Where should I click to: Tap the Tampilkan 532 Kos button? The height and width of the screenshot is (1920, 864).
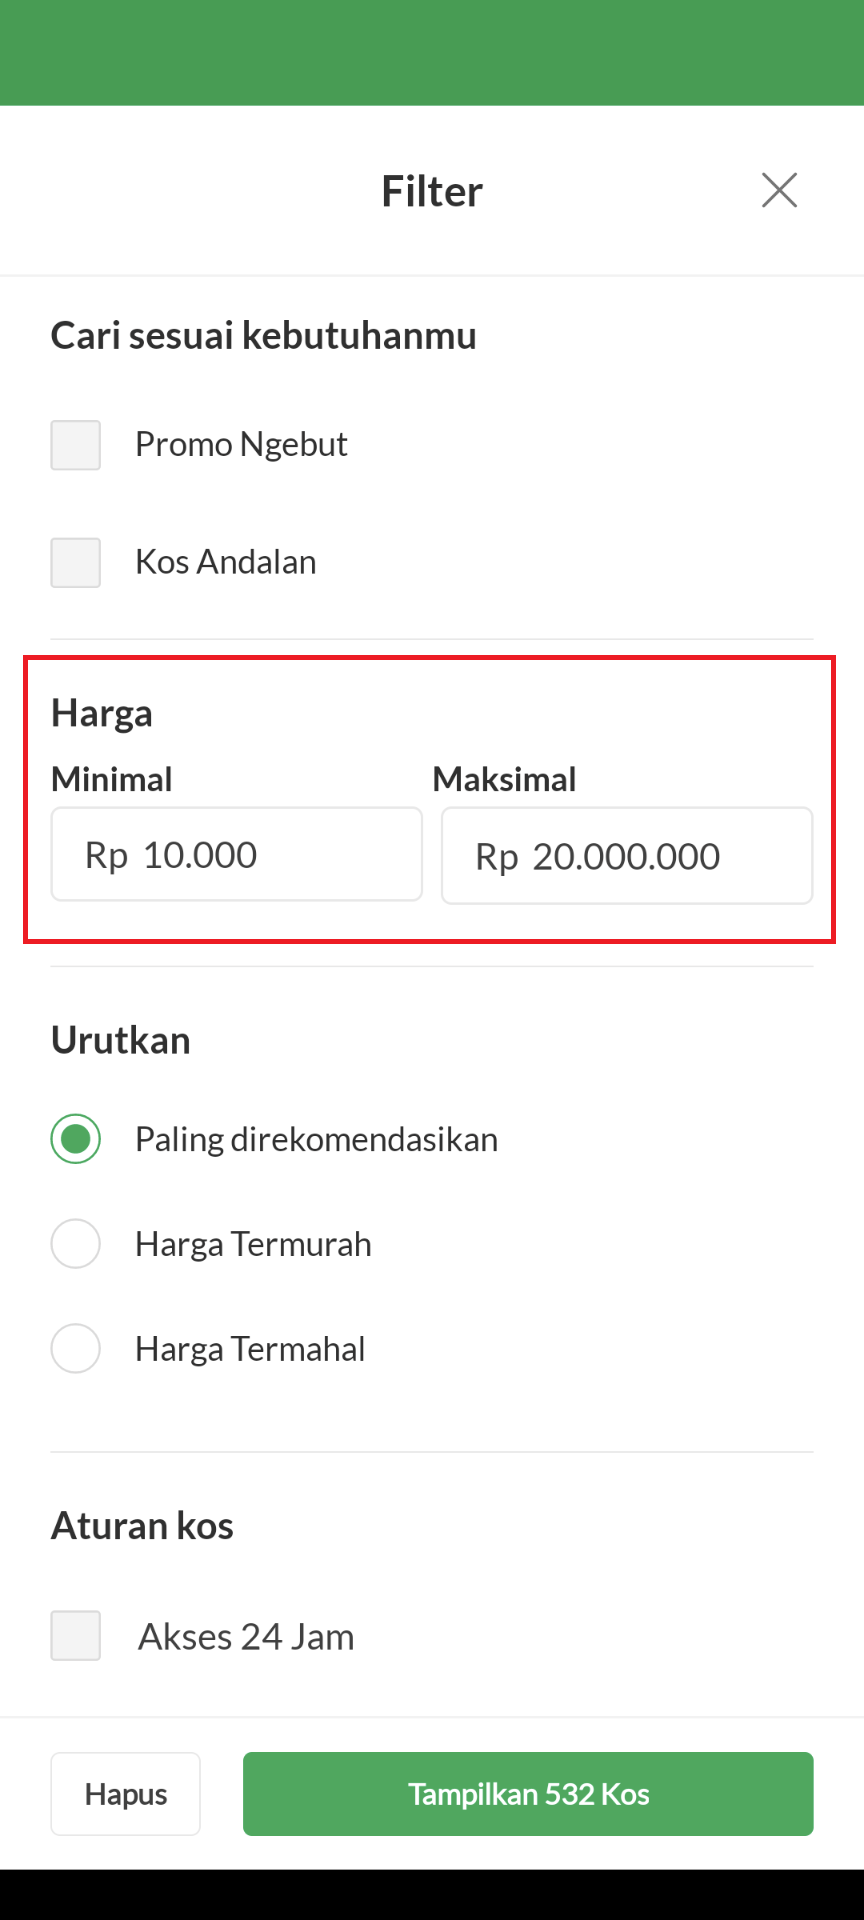click(x=528, y=1794)
